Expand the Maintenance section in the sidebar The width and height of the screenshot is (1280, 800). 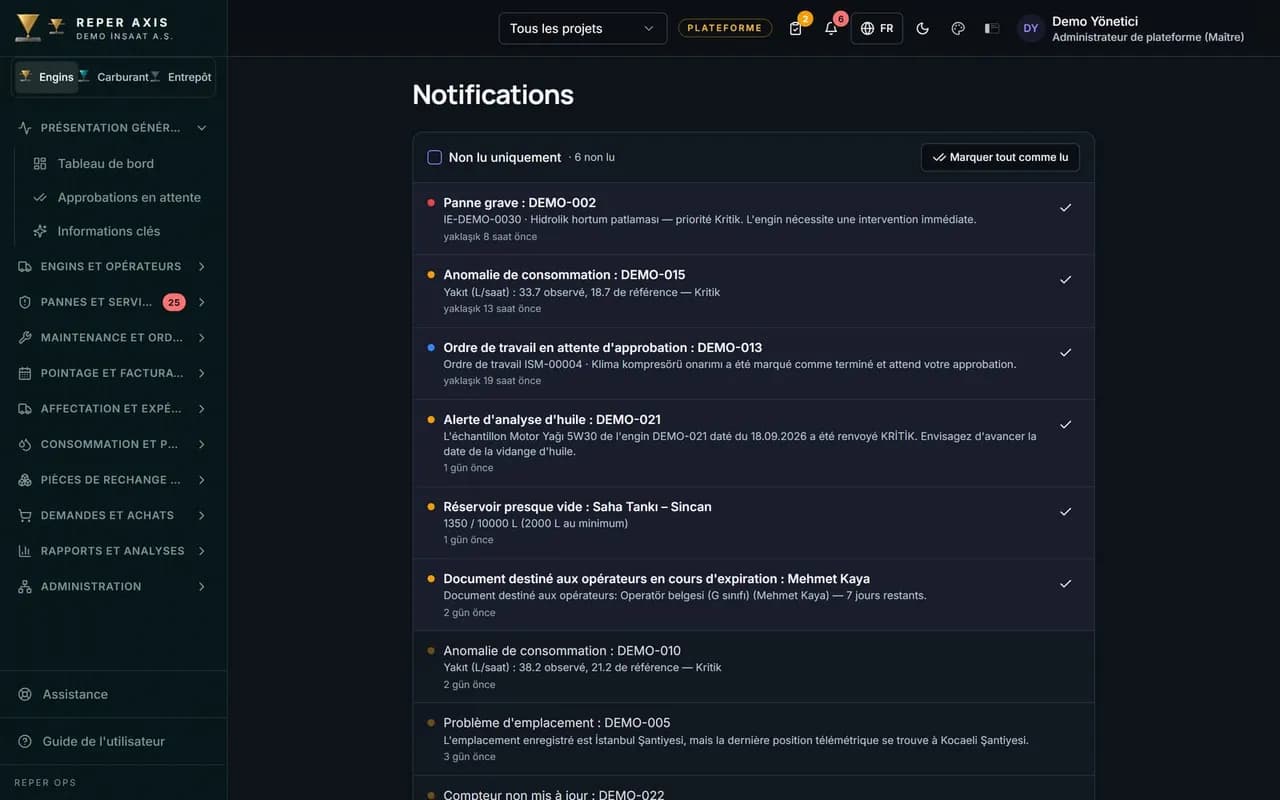click(113, 337)
